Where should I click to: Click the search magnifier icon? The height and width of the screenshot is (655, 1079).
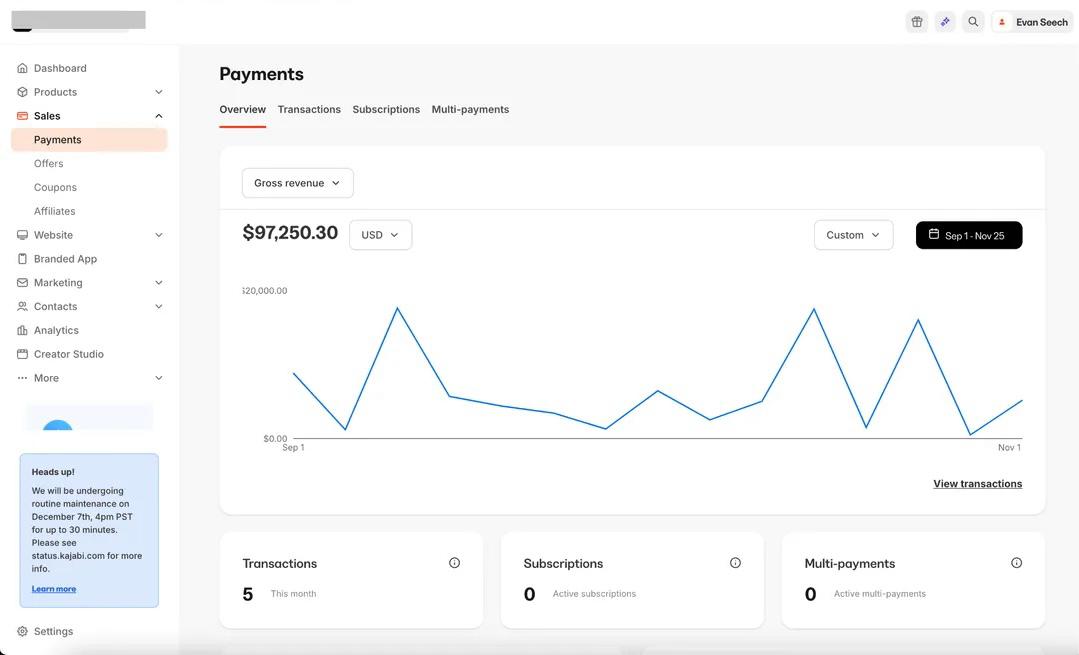(973, 22)
